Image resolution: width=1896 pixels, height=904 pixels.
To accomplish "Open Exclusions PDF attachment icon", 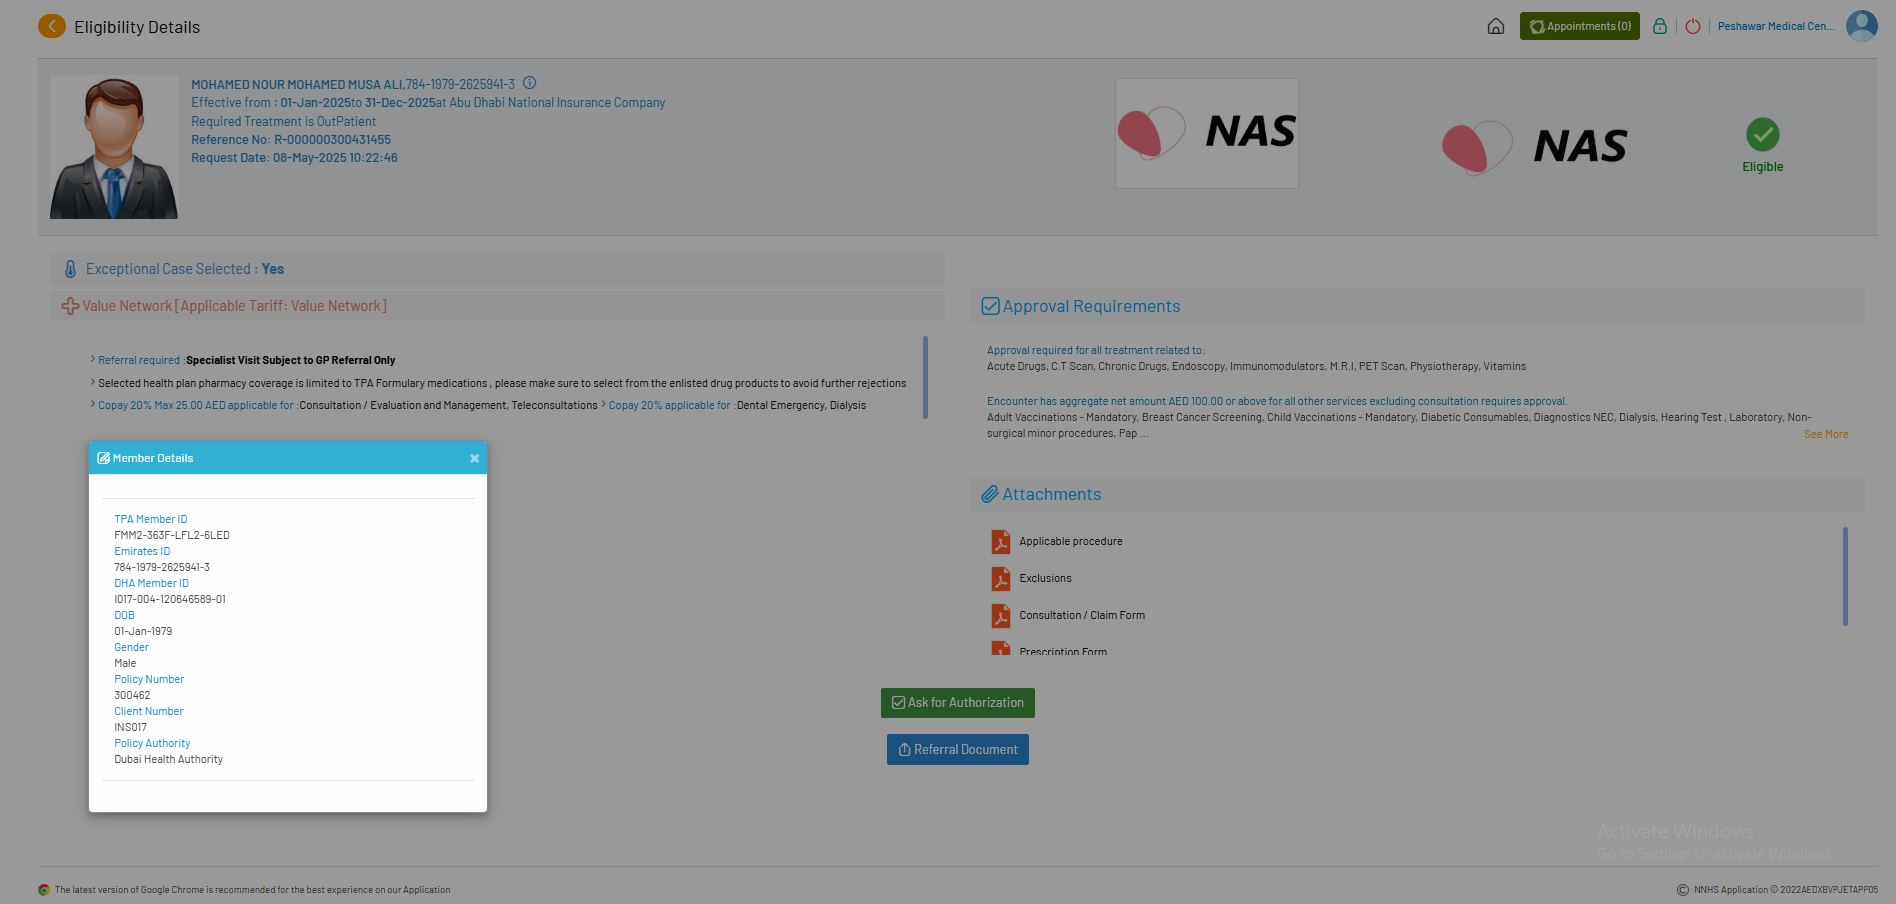I will [1000, 579].
